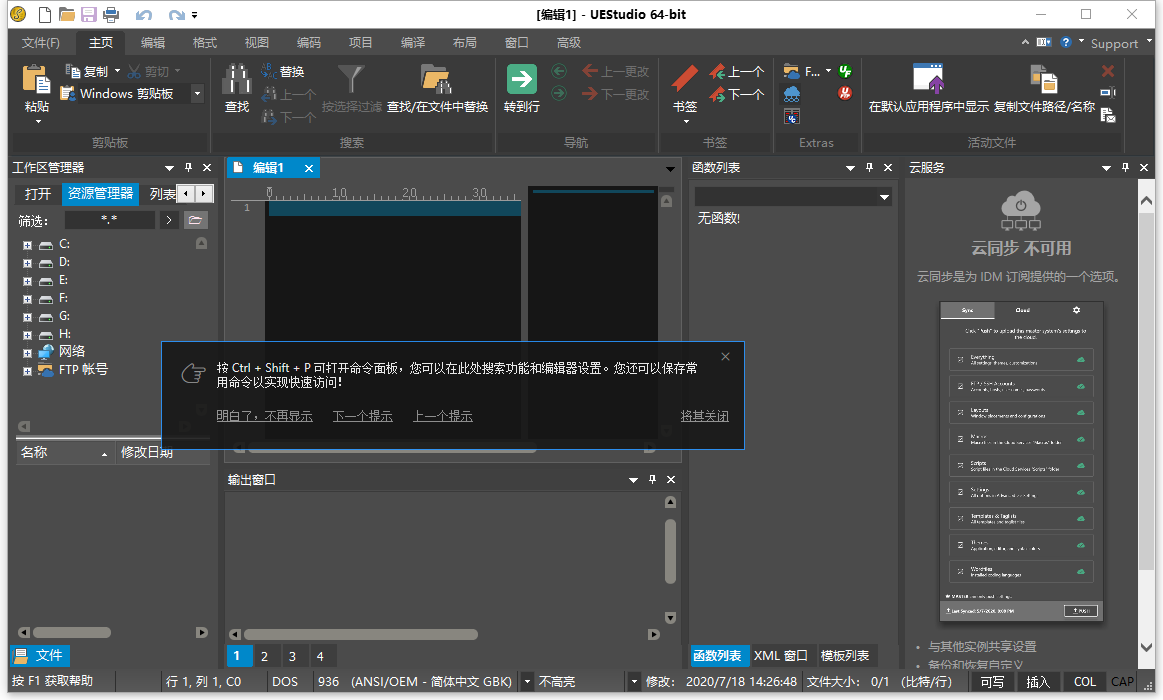This screenshot has width=1163, height=700.
Task: Click the output window vertical scrollbar thumb
Action: (x=671, y=551)
